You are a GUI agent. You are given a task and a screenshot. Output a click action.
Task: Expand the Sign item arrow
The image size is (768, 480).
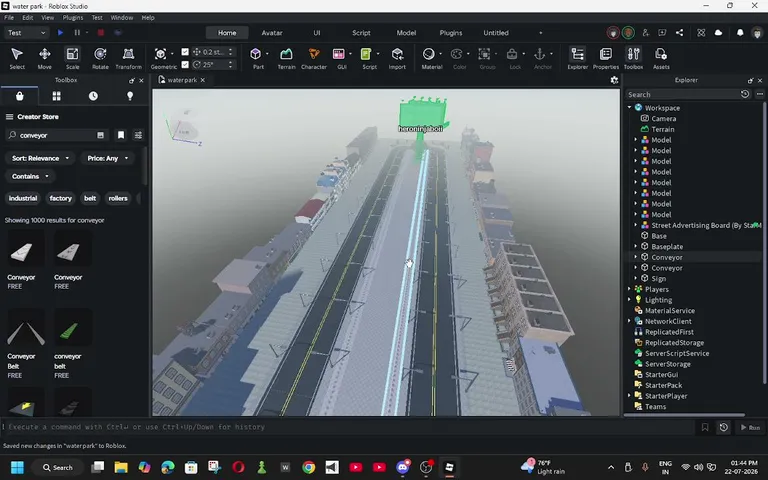point(636,278)
